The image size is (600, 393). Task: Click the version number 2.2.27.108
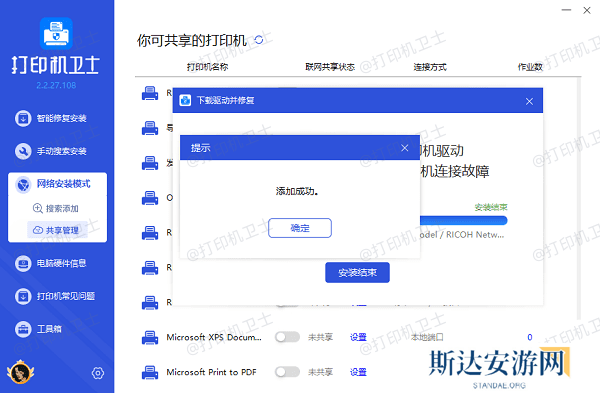click(56, 85)
